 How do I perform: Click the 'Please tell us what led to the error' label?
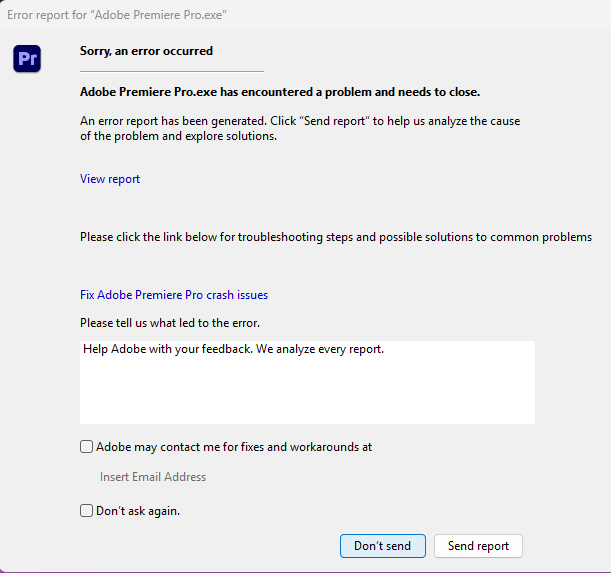pyautogui.click(x=170, y=323)
